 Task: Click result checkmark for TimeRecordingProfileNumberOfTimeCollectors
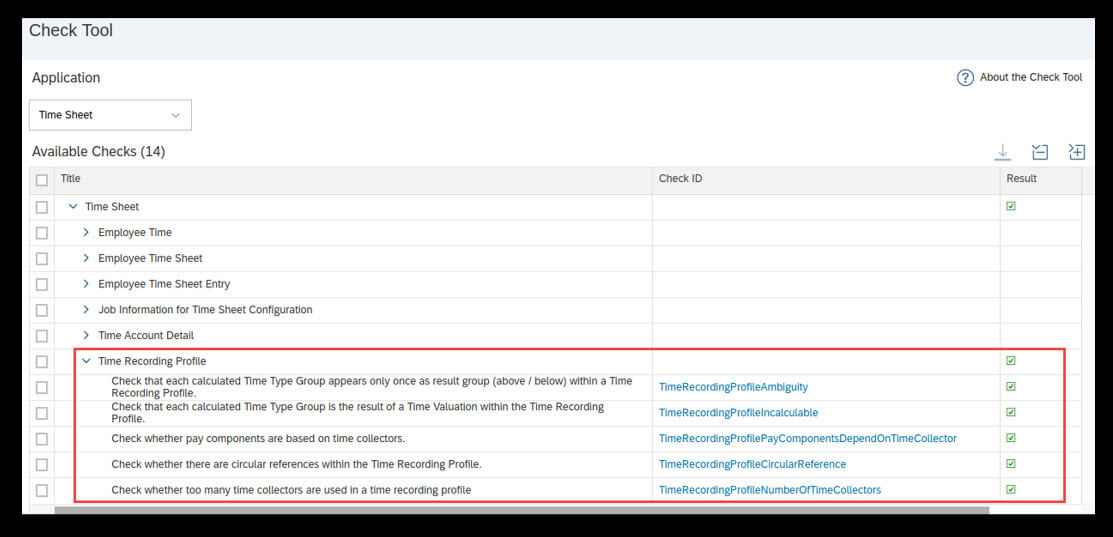point(1011,489)
